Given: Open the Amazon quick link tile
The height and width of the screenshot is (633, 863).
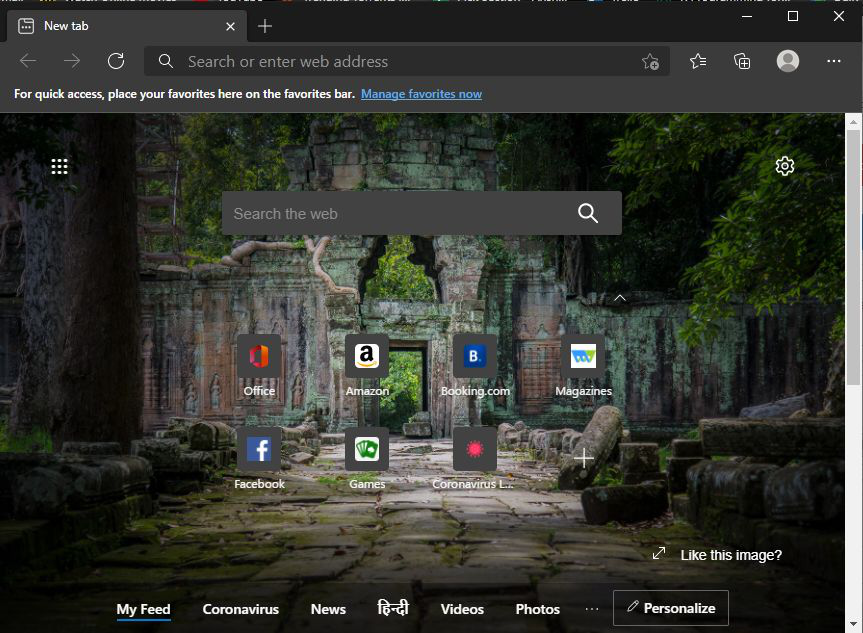Looking at the screenshot, I should [x=367, y=356].
